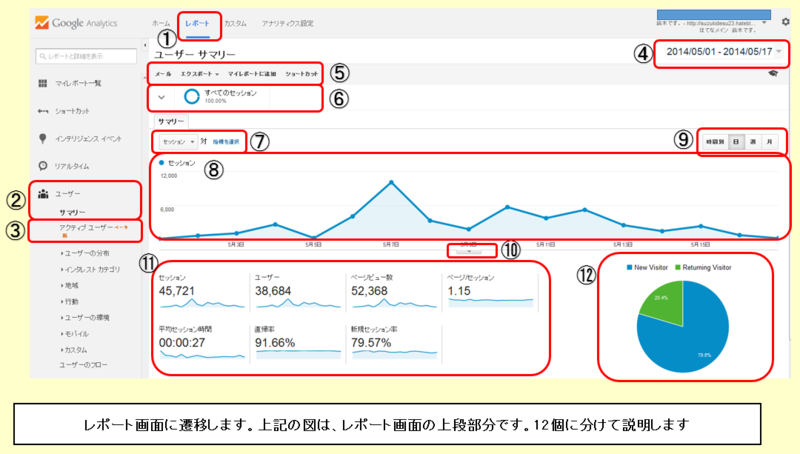
Task: Click the すべてのセッション circle icon
Action: (x=191, y=96)
